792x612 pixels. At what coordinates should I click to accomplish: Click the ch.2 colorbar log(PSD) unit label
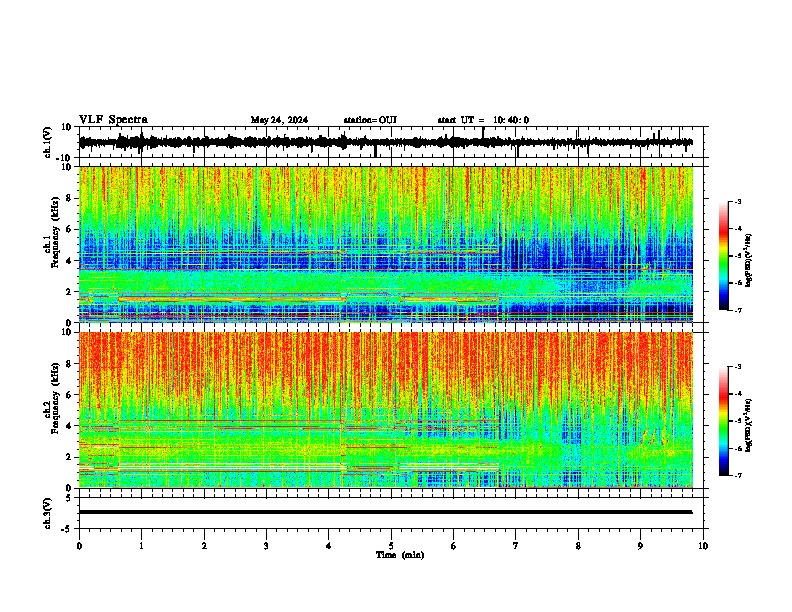click(748, 425)
